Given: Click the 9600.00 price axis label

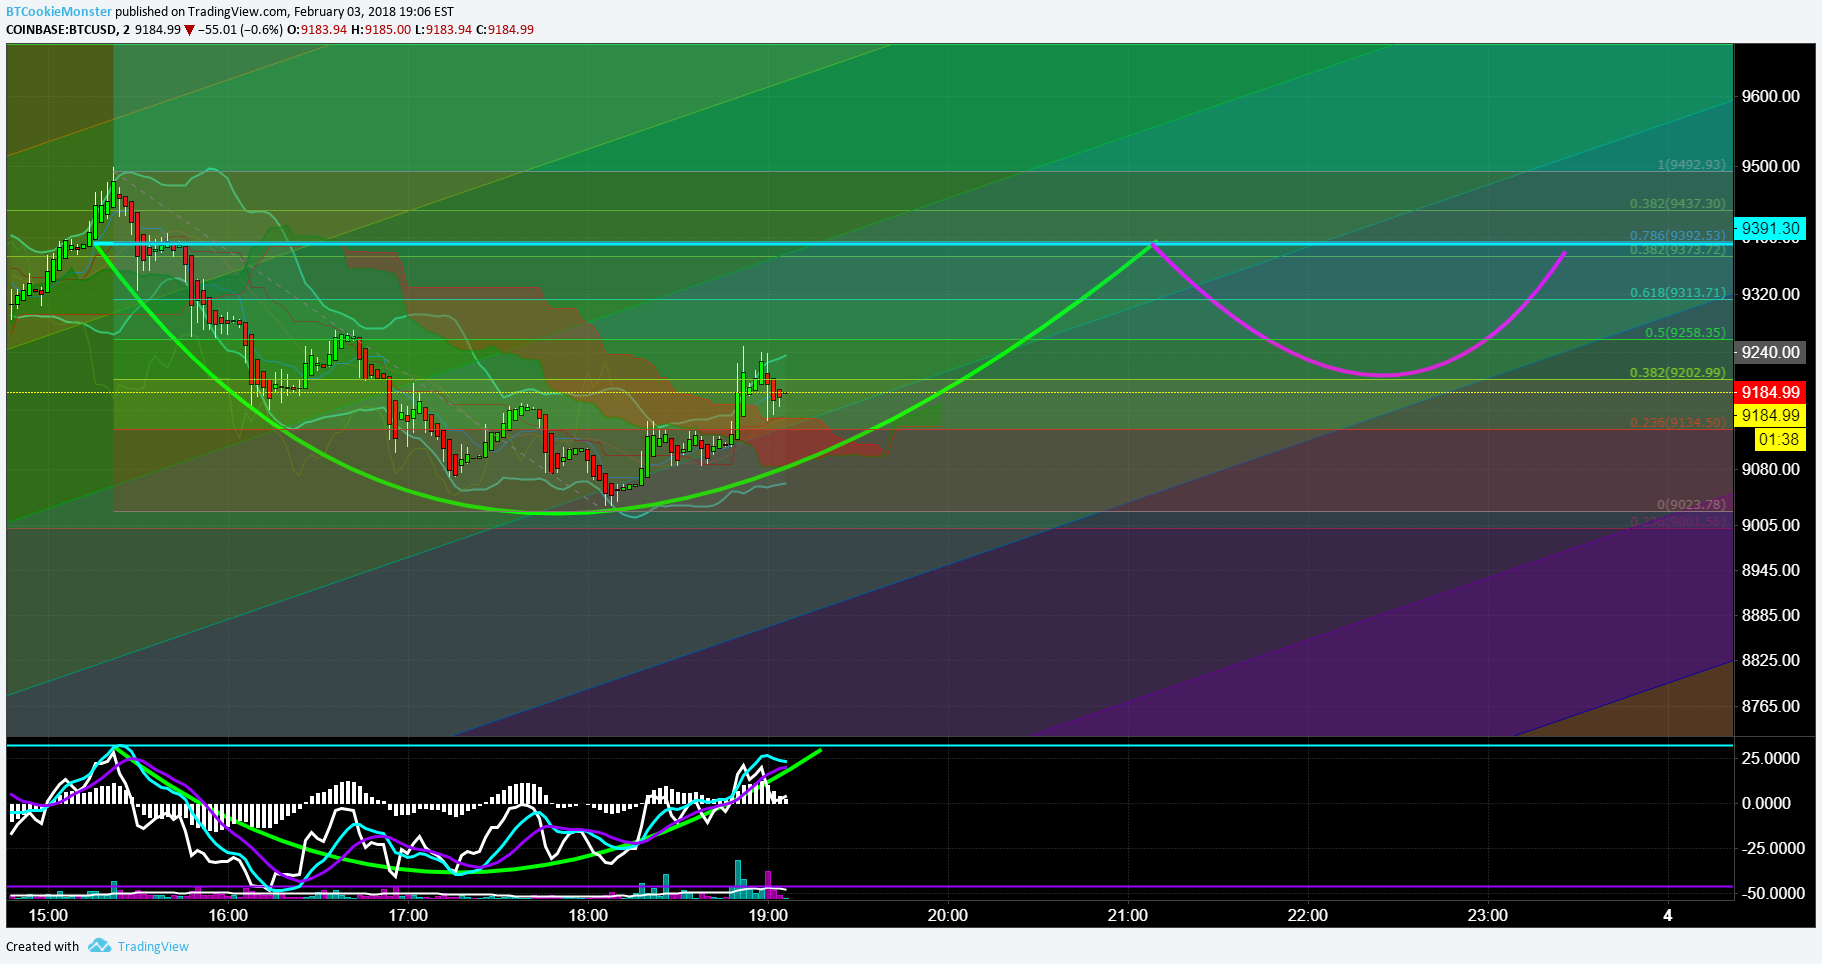Looking at the screenshot, I should tap(1770, 96).
